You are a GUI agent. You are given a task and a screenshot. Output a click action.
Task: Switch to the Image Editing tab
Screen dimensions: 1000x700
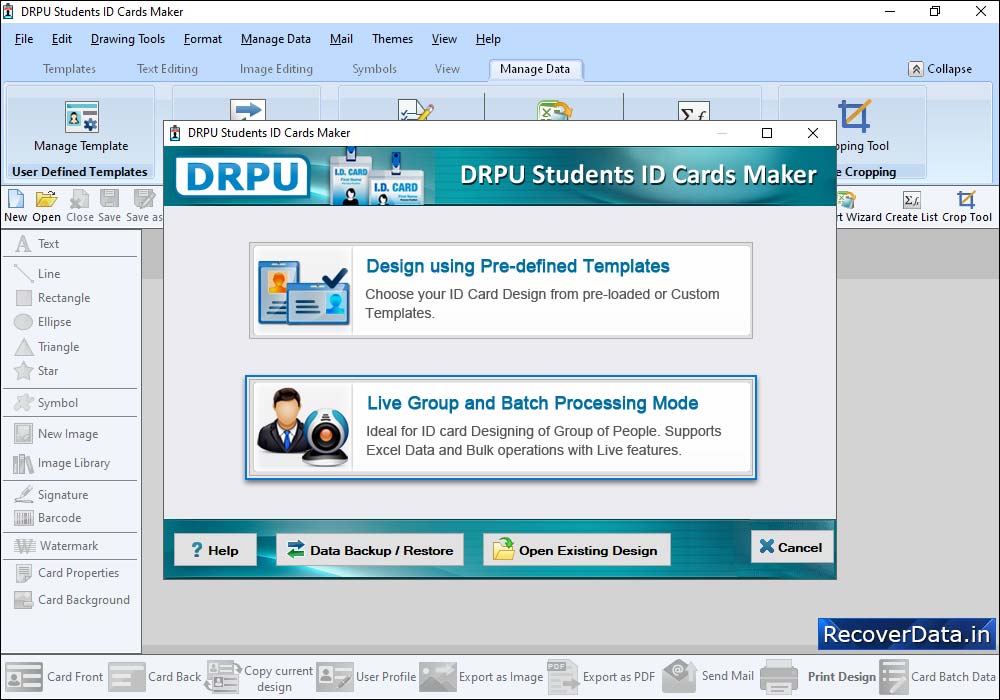pyautogui.click(x=276, y=69)
